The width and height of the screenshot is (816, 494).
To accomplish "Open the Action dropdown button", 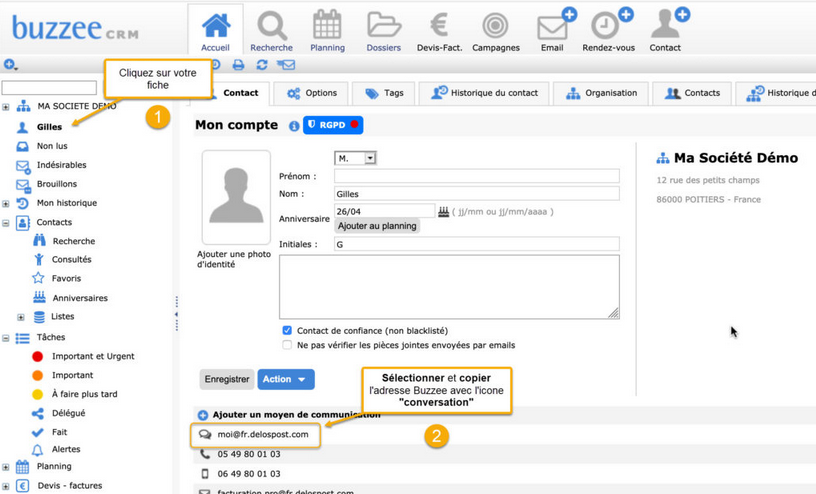I will click(286, 379).
